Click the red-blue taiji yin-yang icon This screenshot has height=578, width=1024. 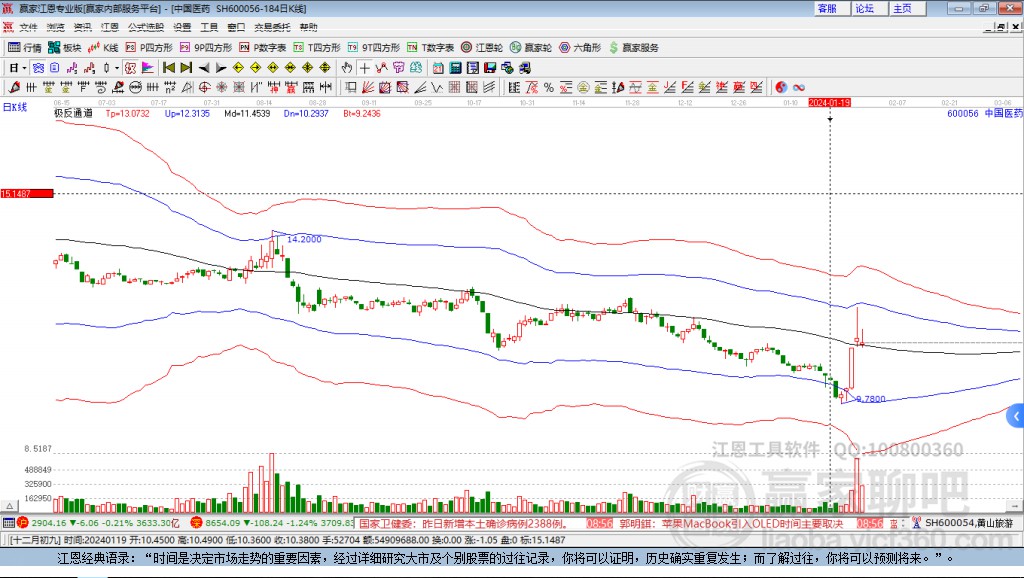[x=781, y=88]
